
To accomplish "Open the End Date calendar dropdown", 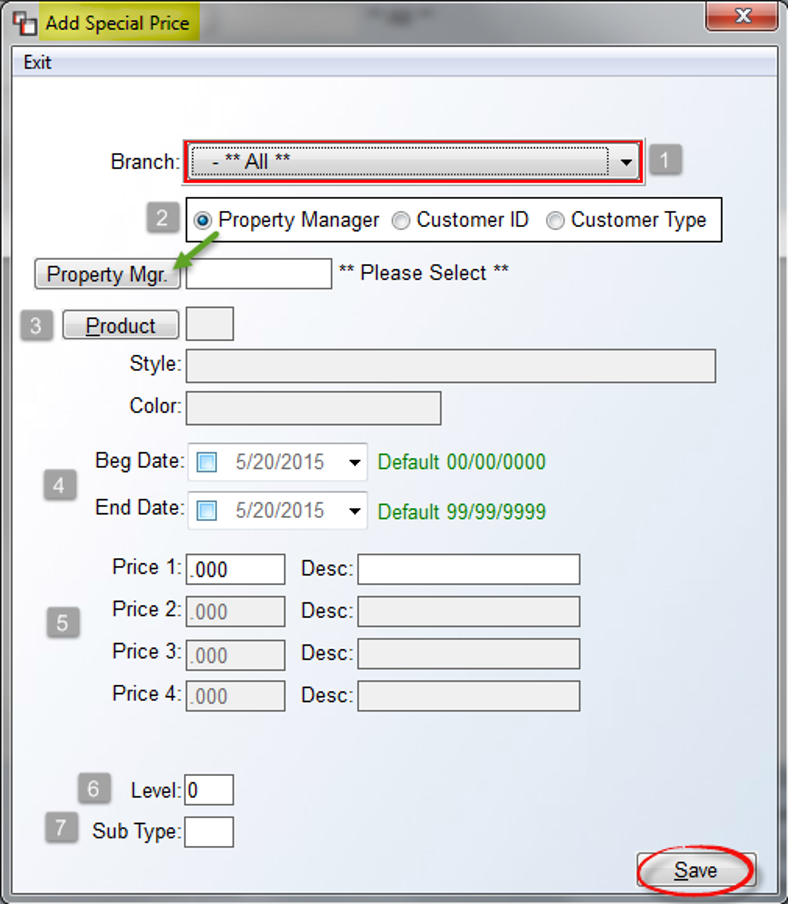I will 355,511.
